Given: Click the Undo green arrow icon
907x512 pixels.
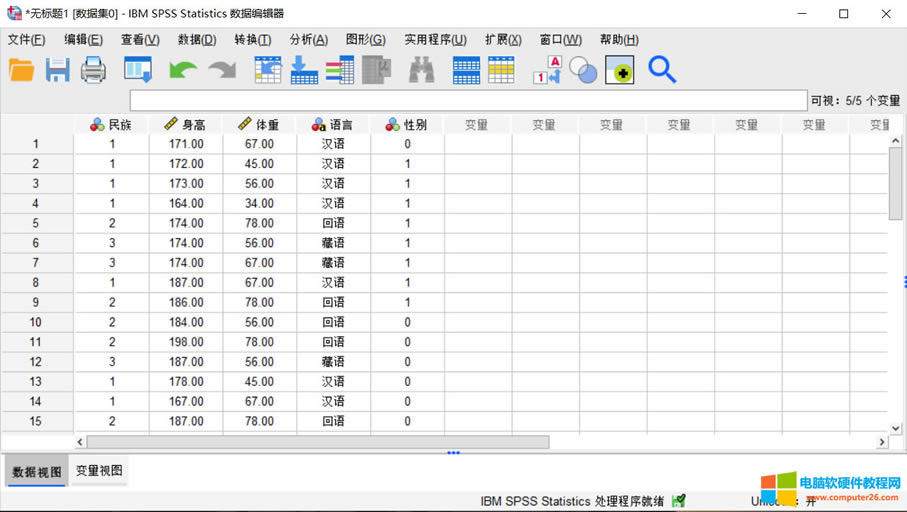Looking at the screenshot, I should point(183,70).
